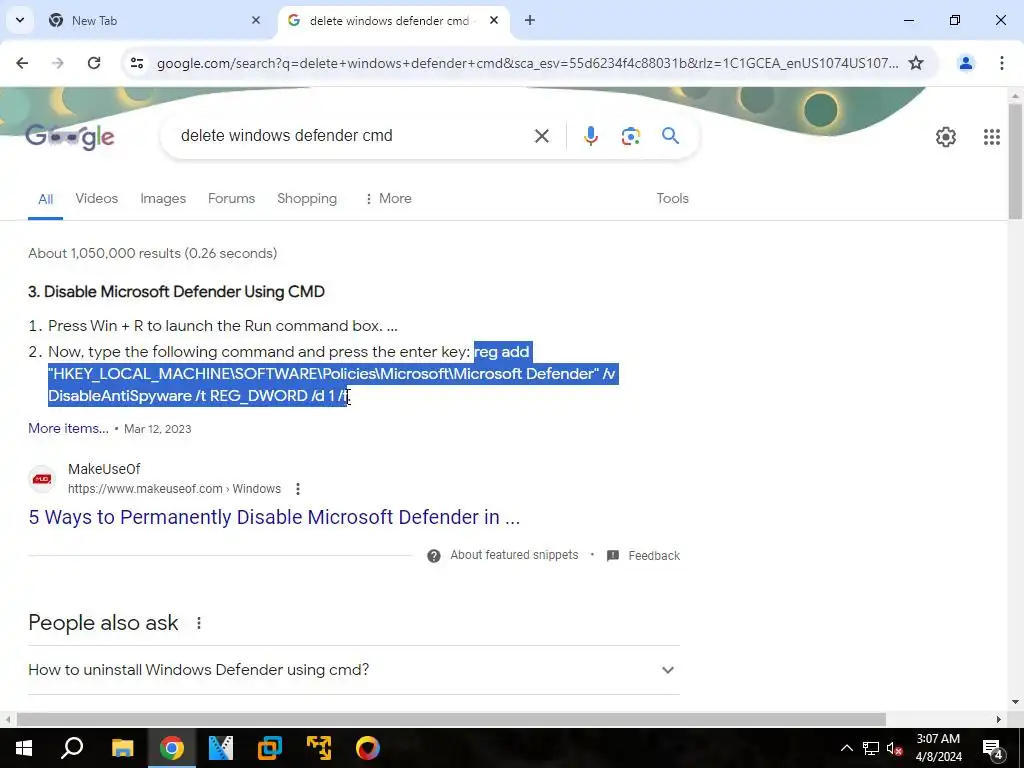Switch to Images results

click(x=163, y=199)
